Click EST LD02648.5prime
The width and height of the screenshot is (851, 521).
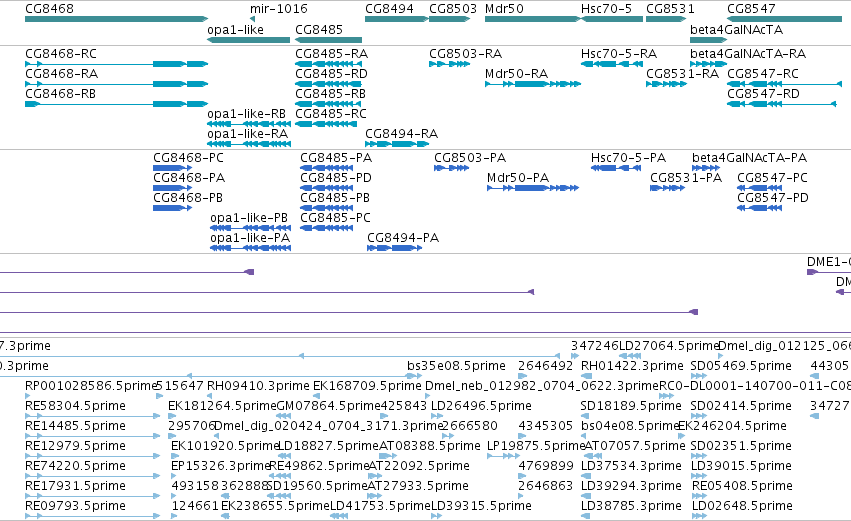(700, 516)
